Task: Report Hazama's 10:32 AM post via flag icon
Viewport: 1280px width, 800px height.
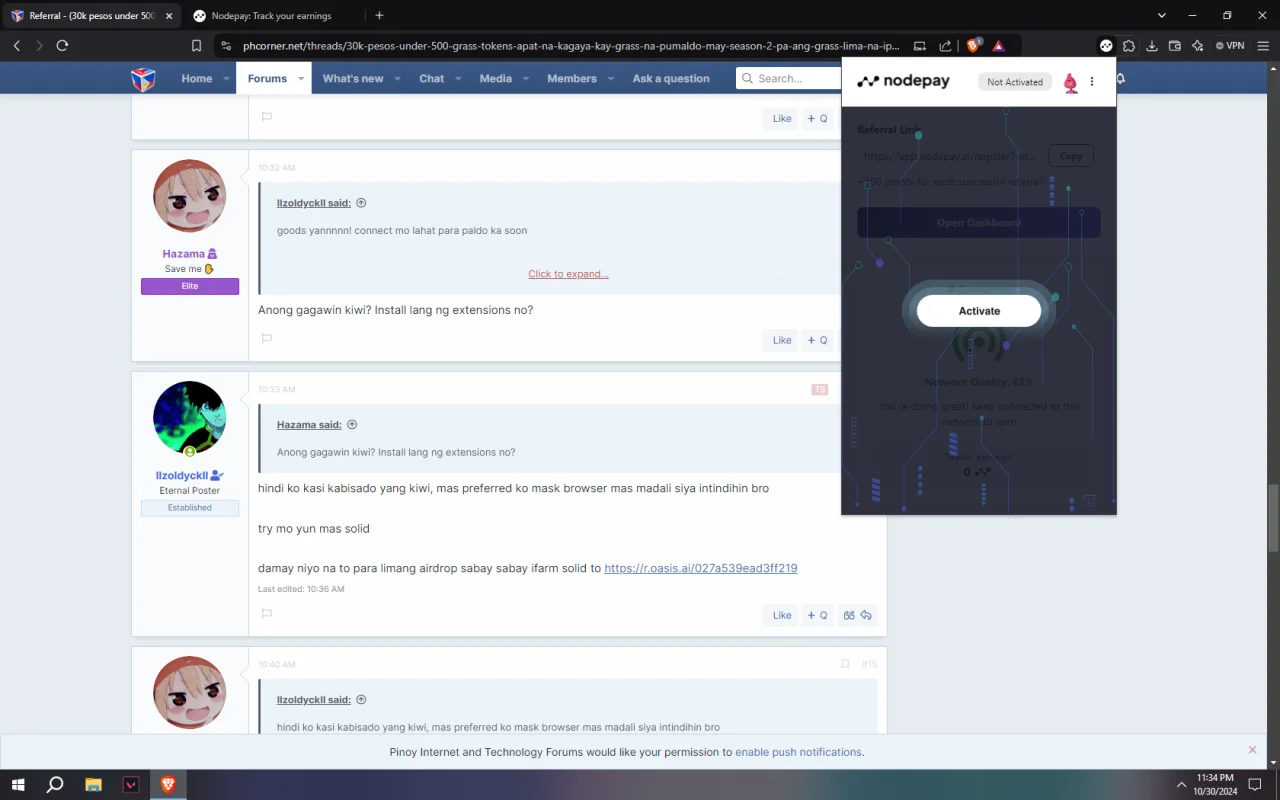Action: (267, 338)
